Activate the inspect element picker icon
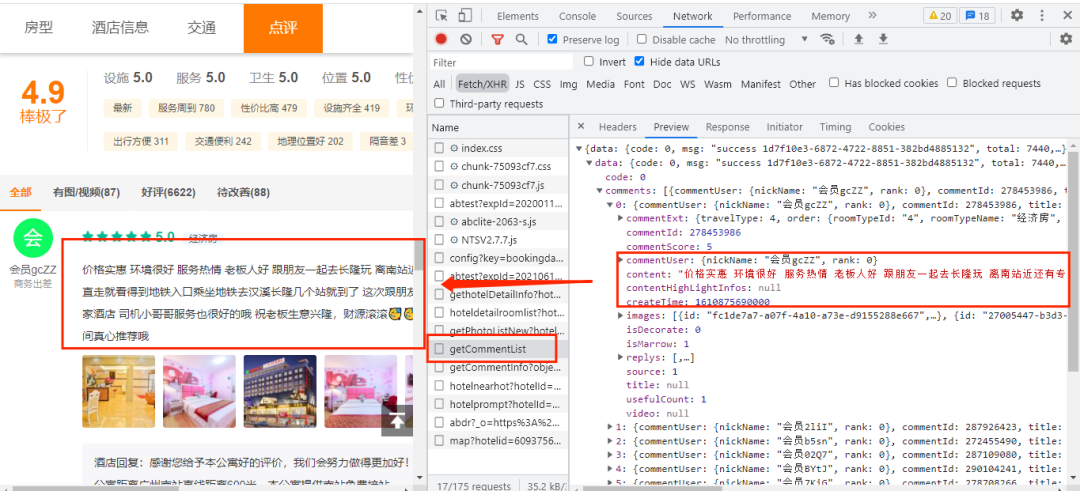This screenshot has width=1080, height=491. click(x=442, y=16)
